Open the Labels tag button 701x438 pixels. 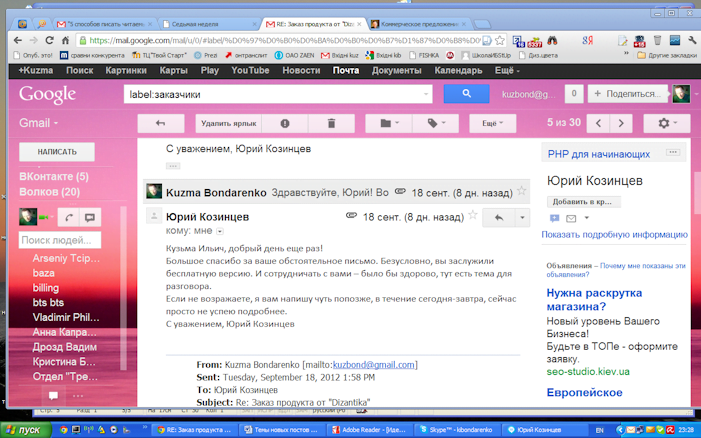click(436, 123)
